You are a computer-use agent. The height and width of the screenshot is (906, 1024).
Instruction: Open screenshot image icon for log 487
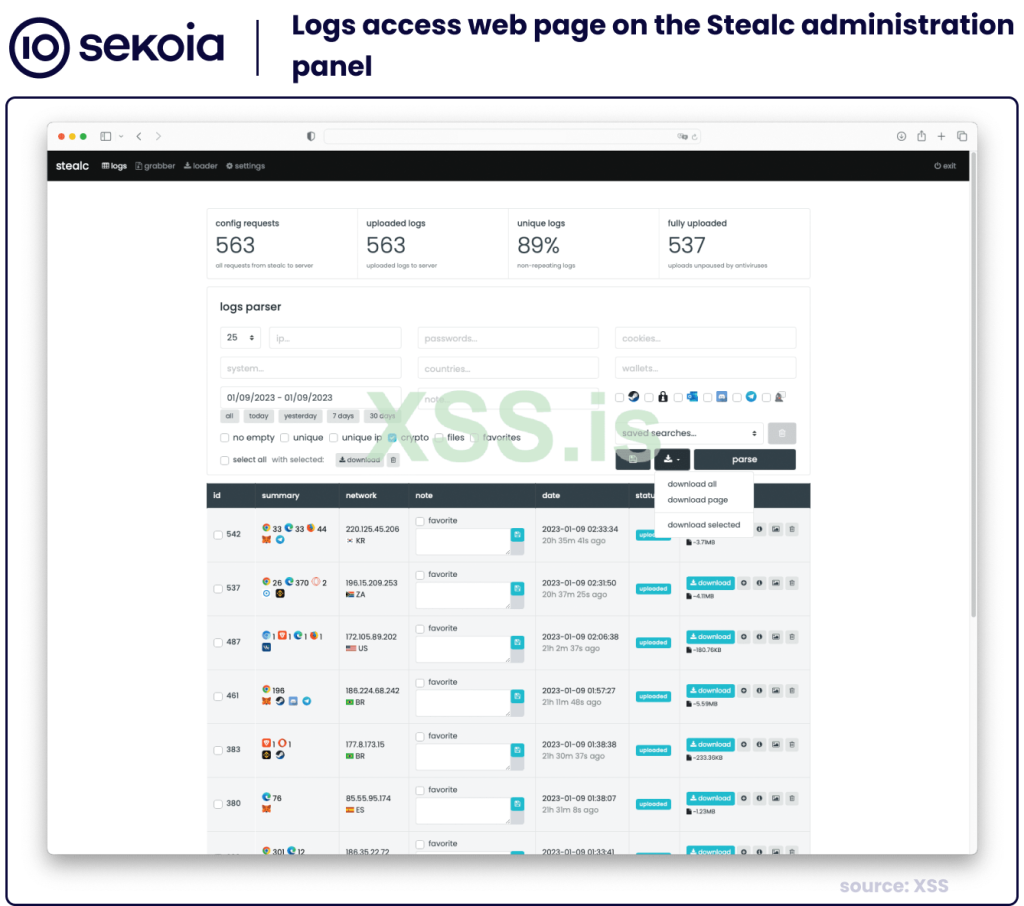[x=775, y=636]
